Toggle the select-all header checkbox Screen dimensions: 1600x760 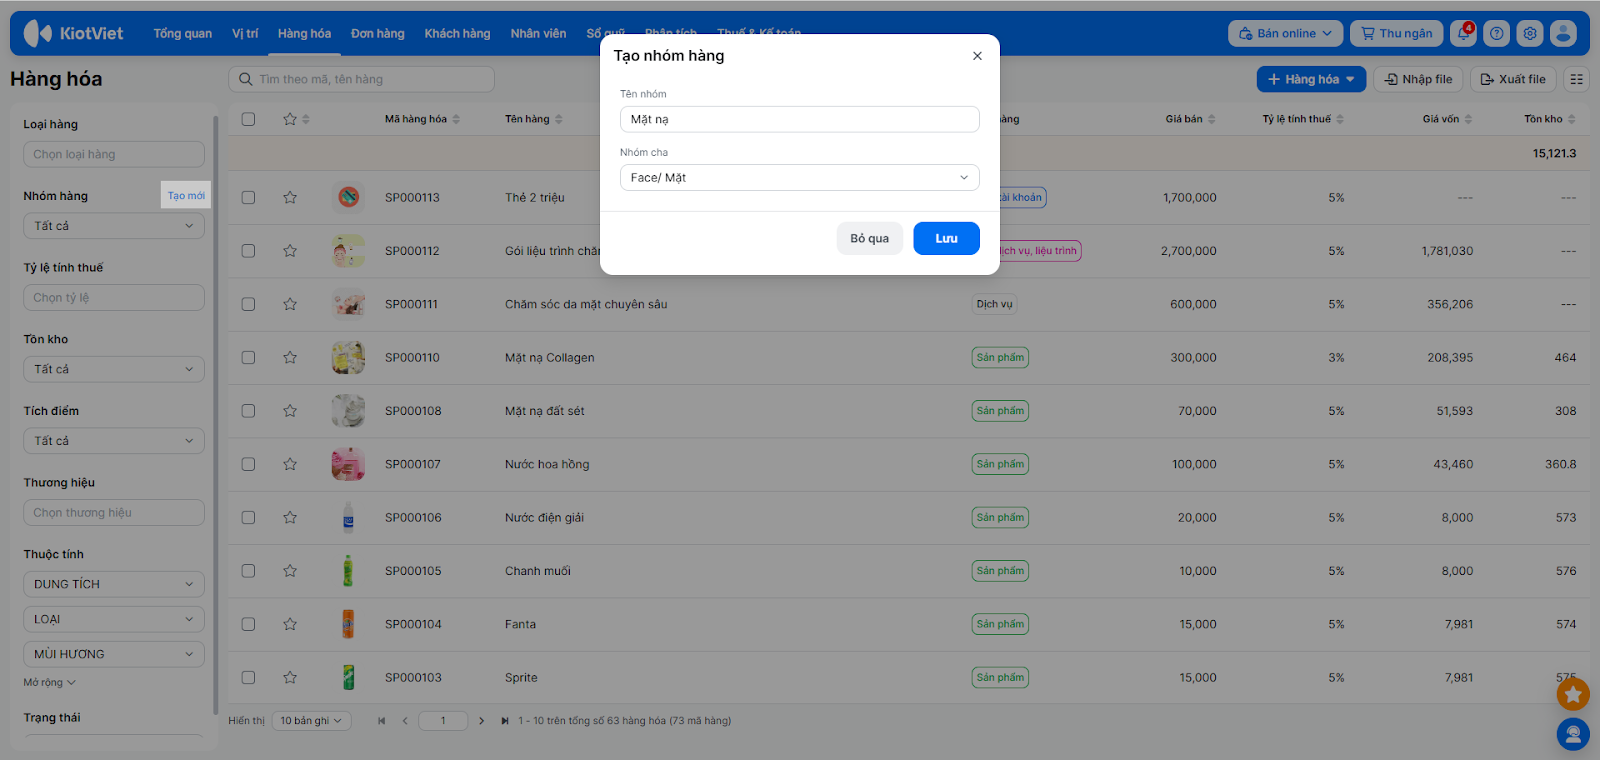coord(248,119)
